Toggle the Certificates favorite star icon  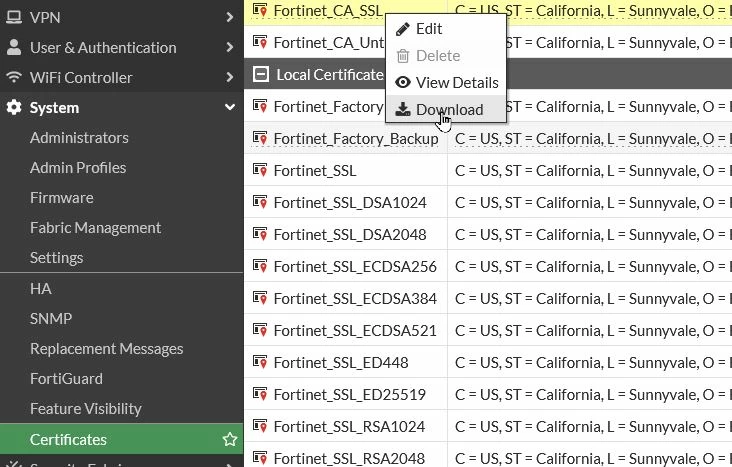pyautogui.click(x=230, y=439)
